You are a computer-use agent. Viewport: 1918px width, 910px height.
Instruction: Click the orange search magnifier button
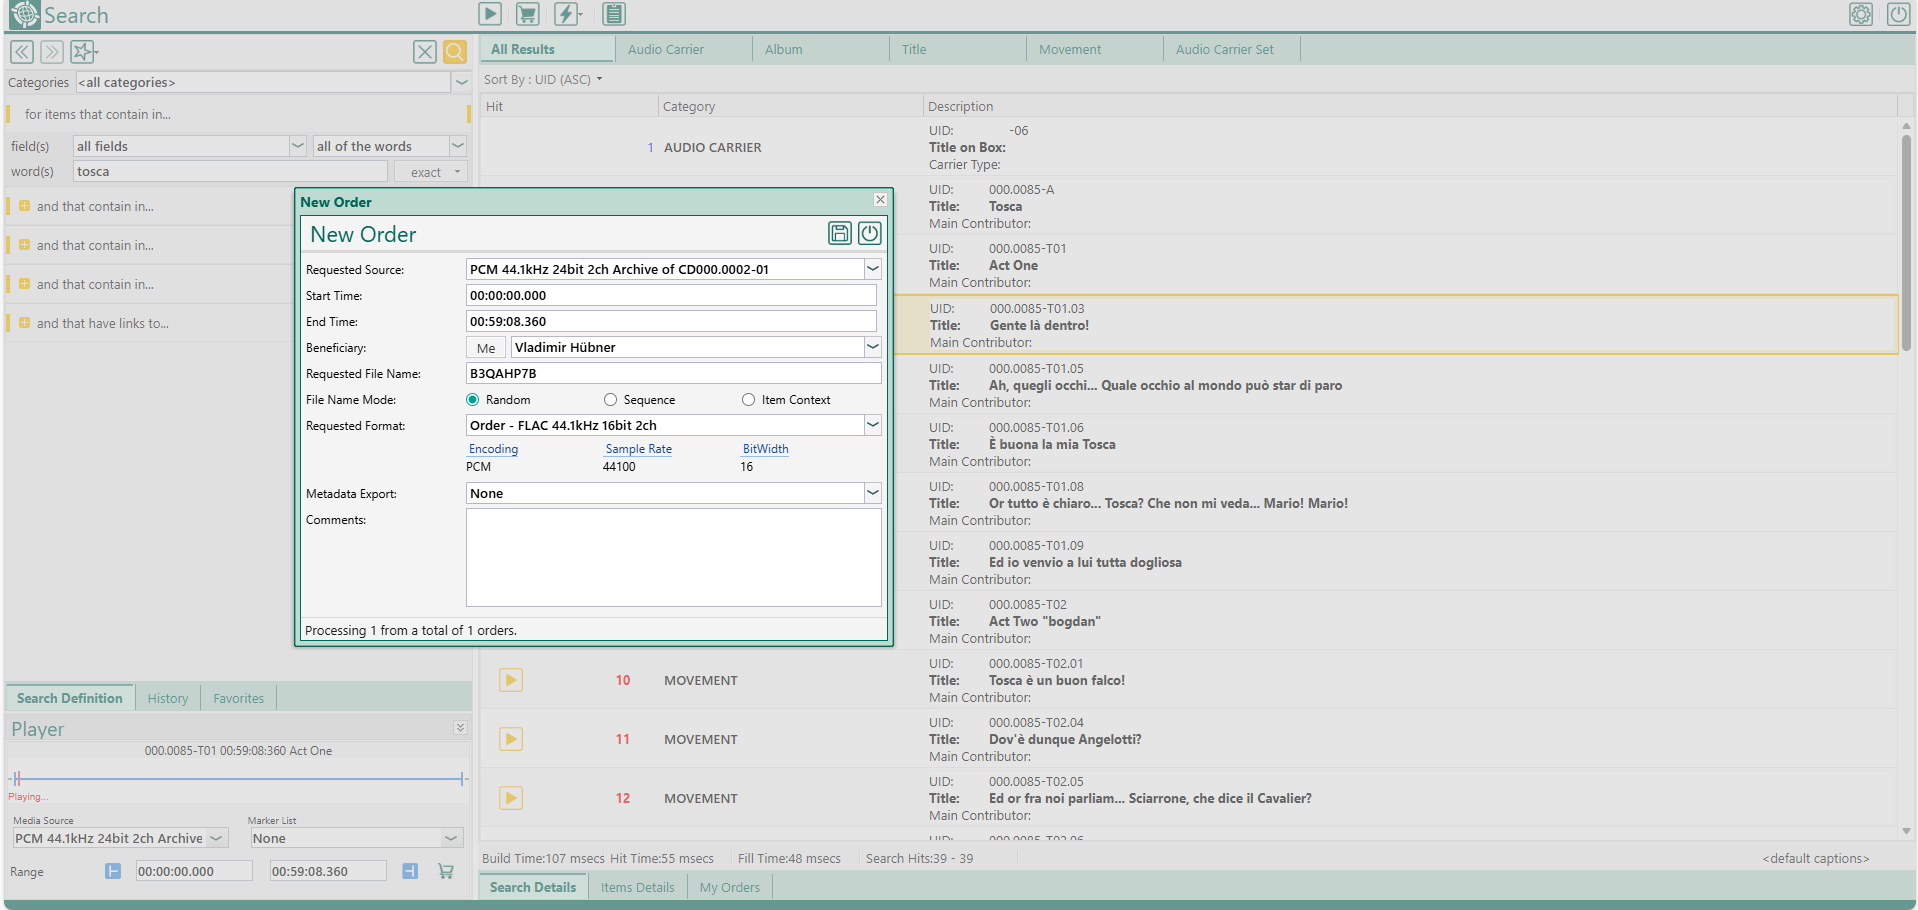point(455,52)
